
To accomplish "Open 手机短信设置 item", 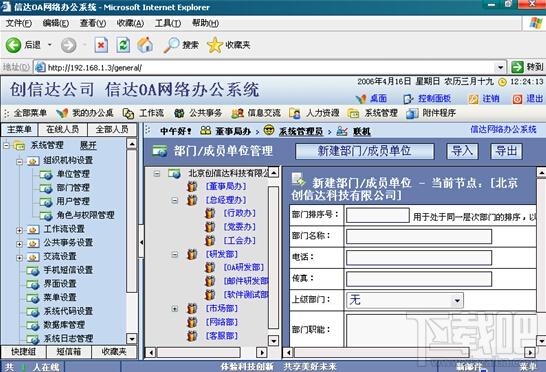I will click(68, 270).
